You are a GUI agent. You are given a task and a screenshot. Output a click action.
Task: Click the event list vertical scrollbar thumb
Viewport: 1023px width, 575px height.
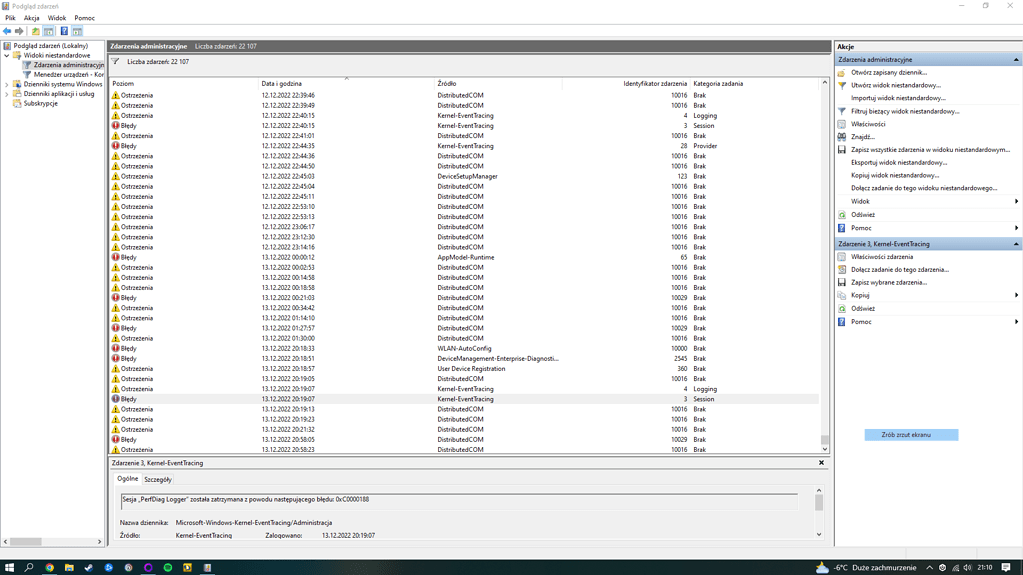[x=824, y=439]
